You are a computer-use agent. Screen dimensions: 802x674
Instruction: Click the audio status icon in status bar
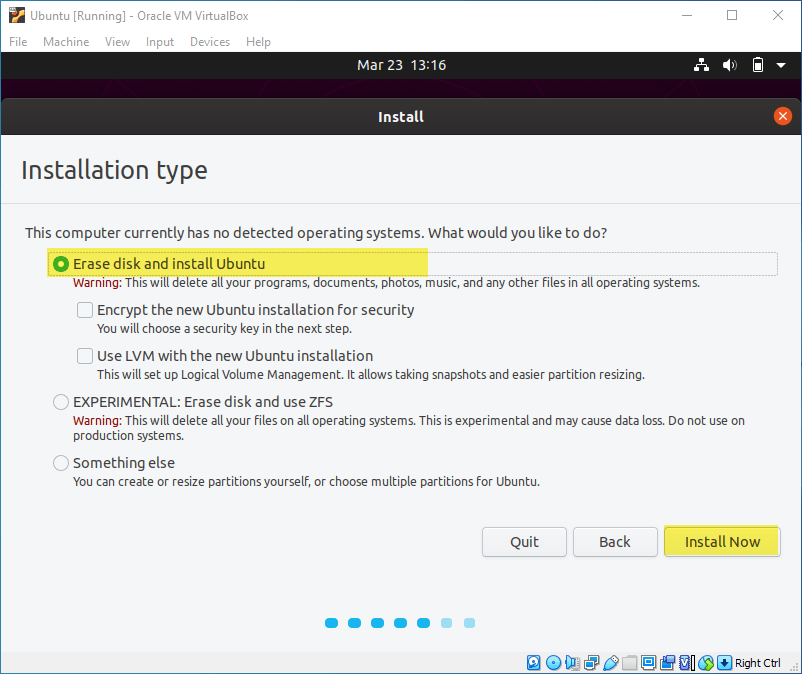[572, 663]
